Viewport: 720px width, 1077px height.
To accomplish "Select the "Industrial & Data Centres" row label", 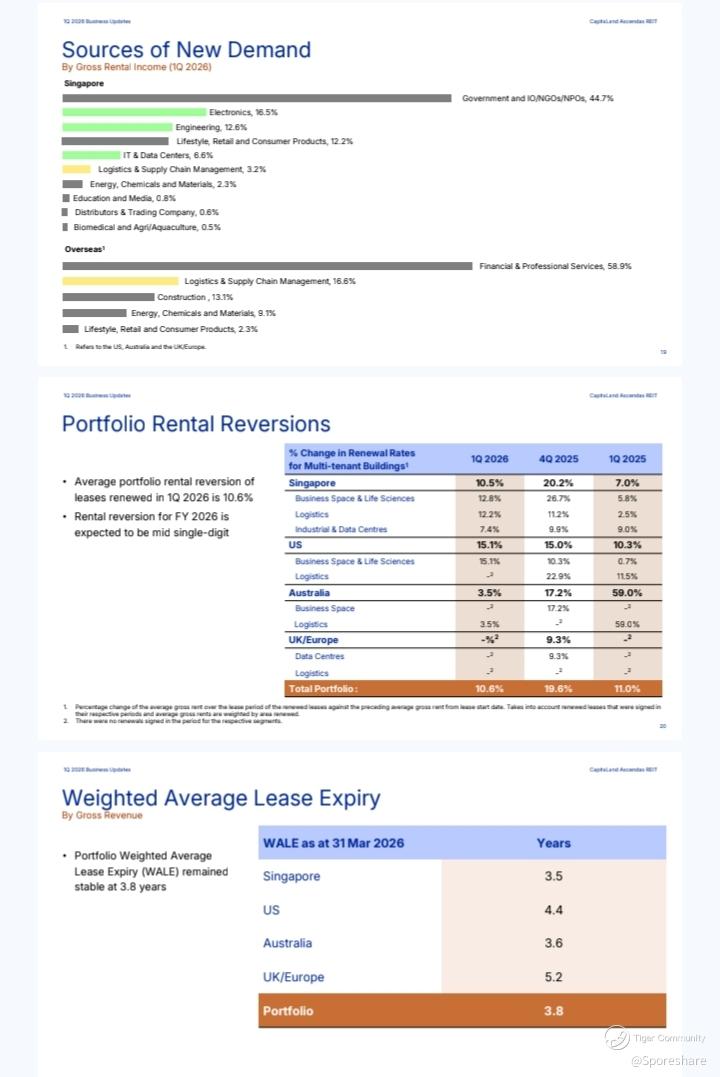I will 341,530.
